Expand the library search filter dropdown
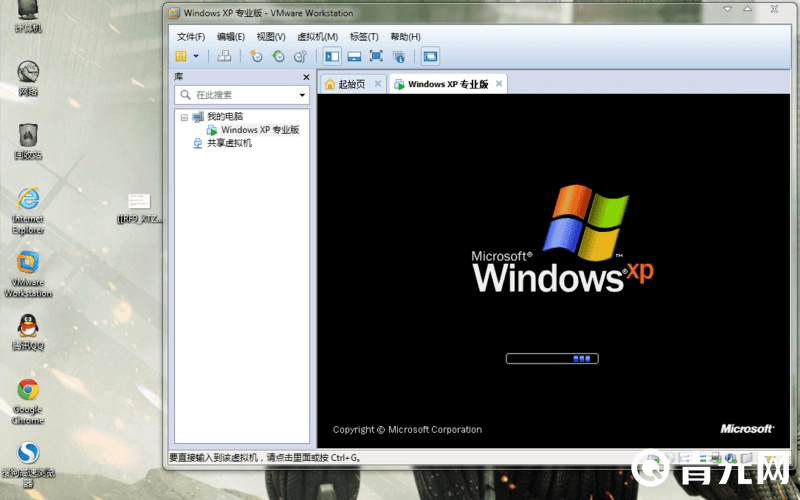The image size is (800, 500). [x=302, y=95]
